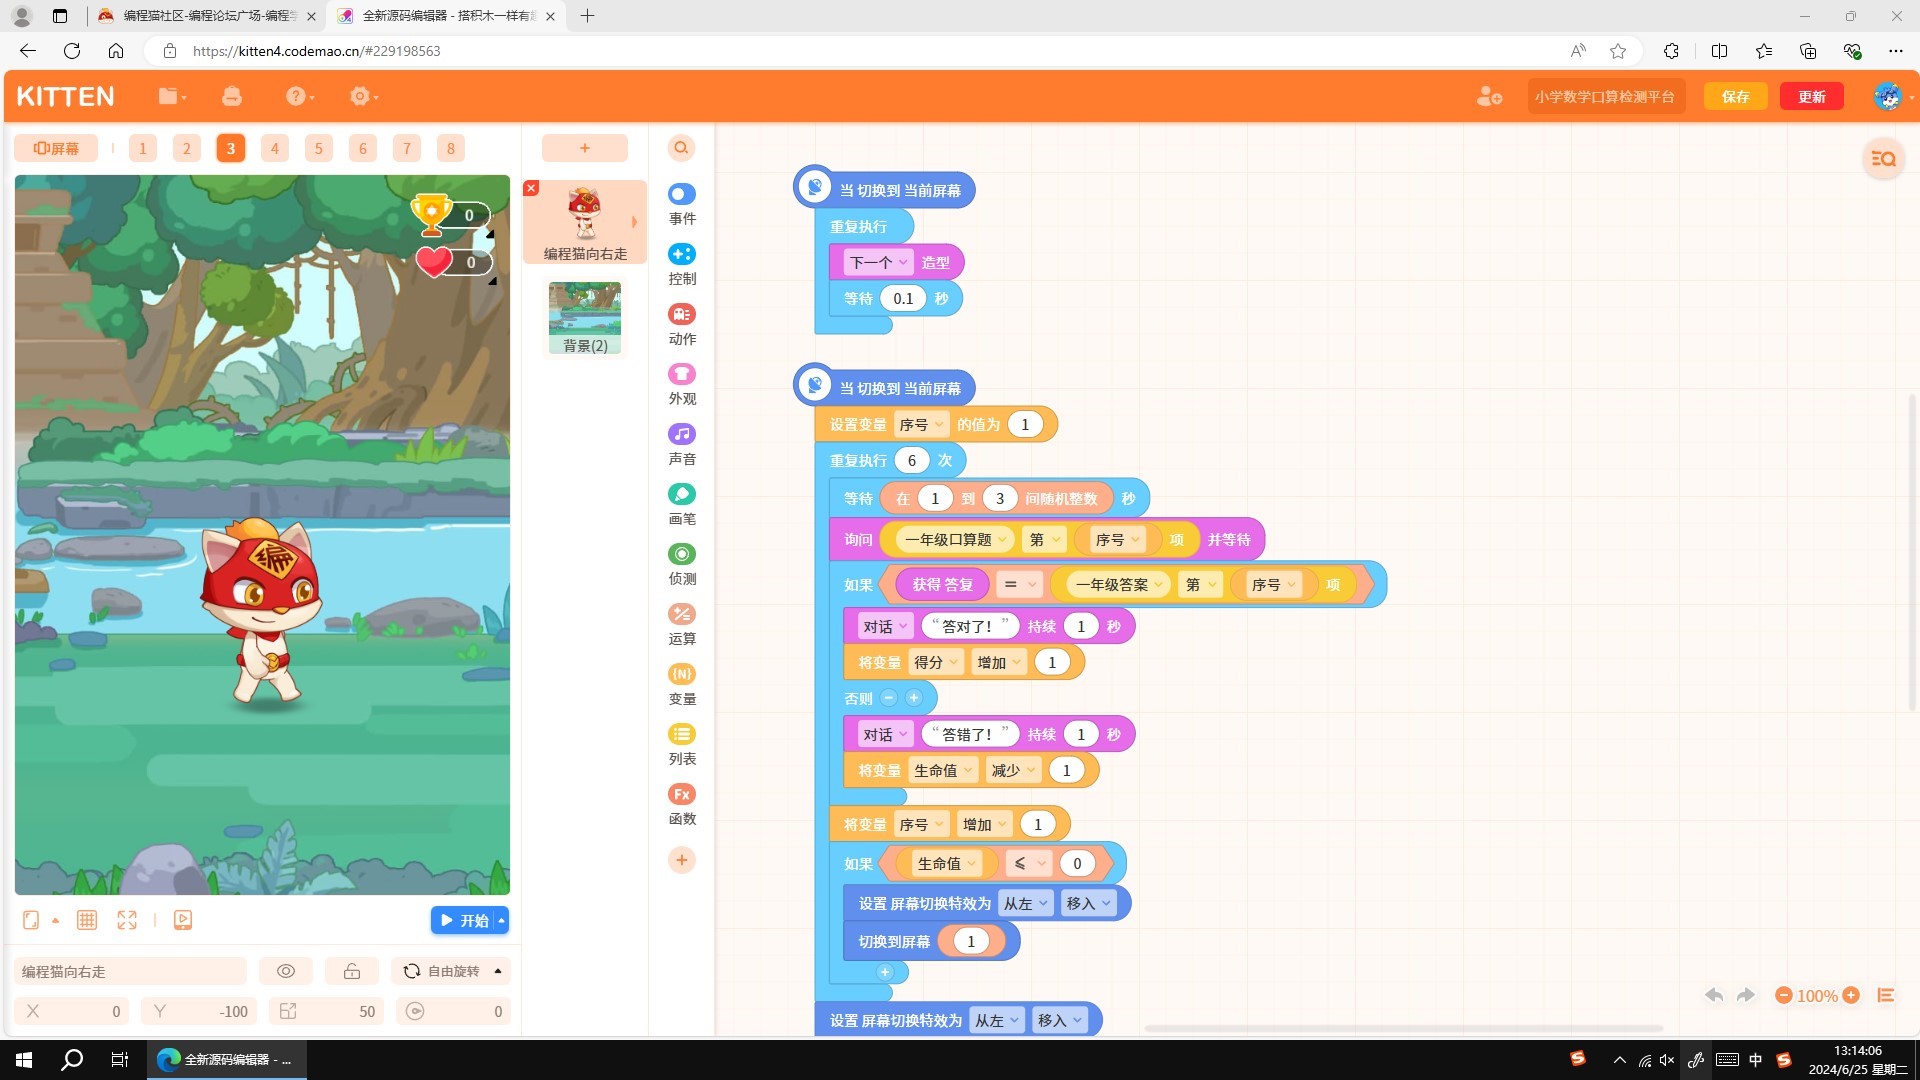The height and width of the screenshot is (1080, 1920).
Task: Toggle the sprite lock icon
Action: (x=352, y=971)
